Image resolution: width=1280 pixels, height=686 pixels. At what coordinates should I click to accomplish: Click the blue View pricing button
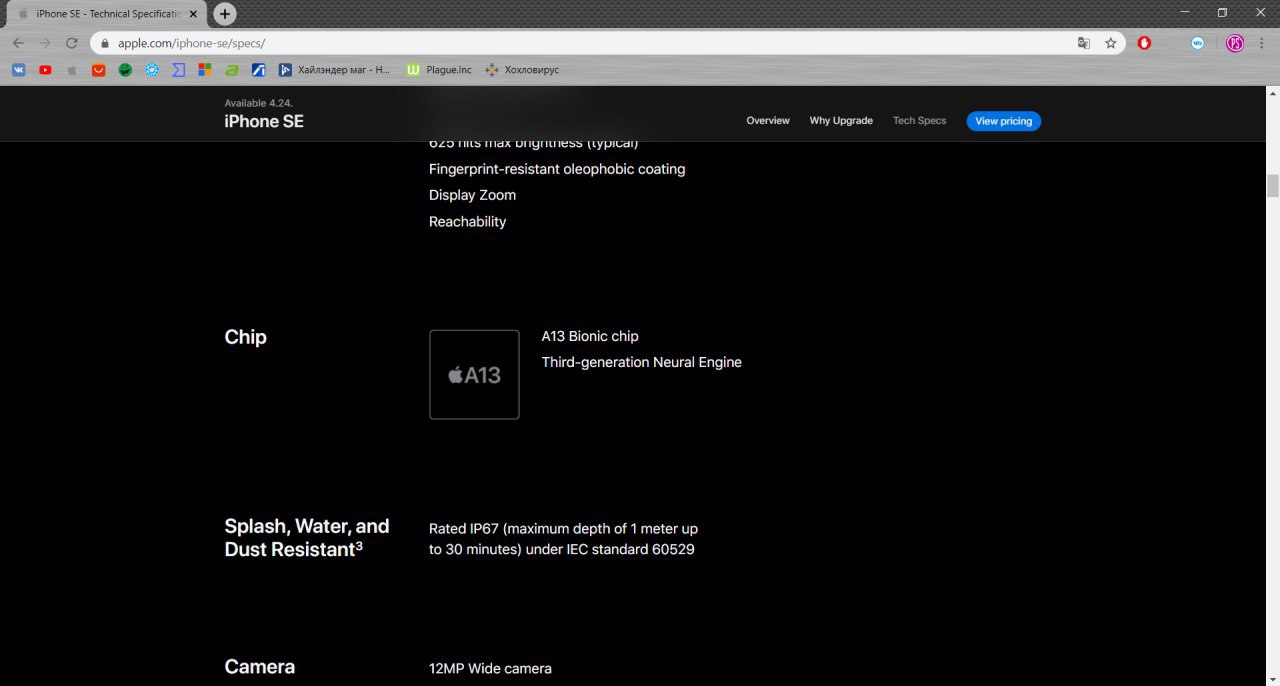(1003, 121)
